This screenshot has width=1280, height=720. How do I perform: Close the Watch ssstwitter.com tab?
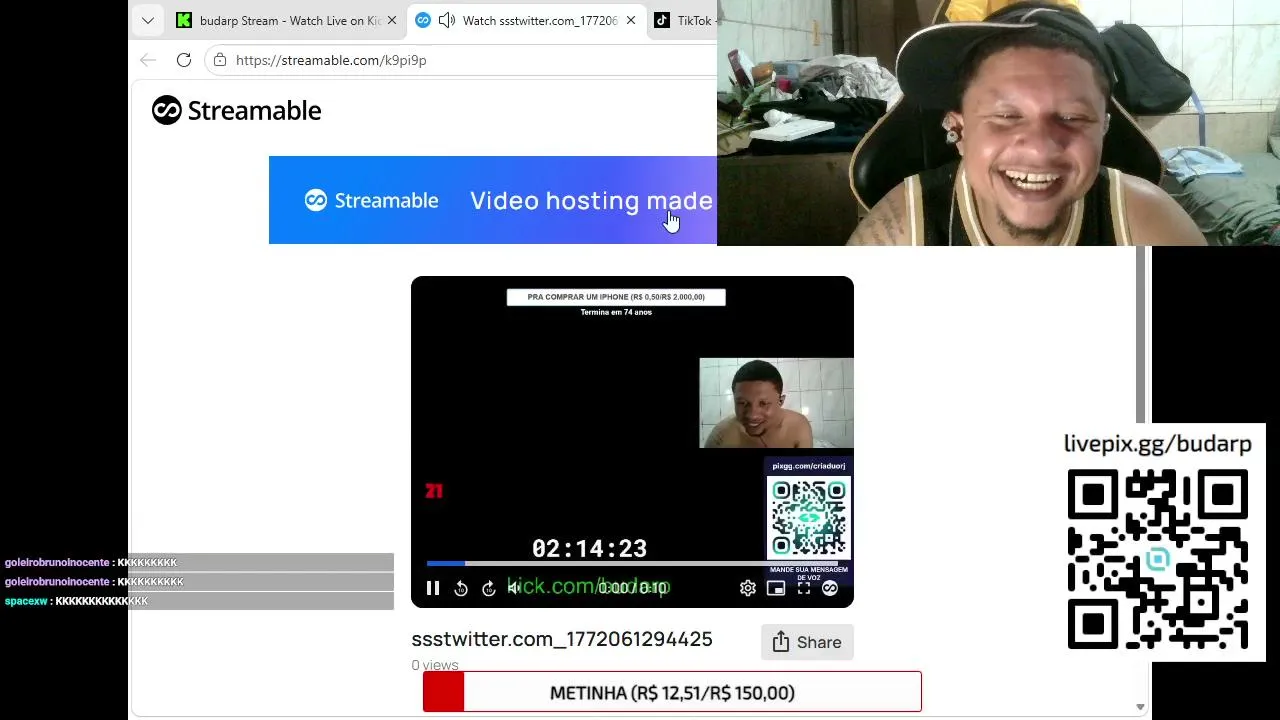pyautogui.click(x=631, y=20)
